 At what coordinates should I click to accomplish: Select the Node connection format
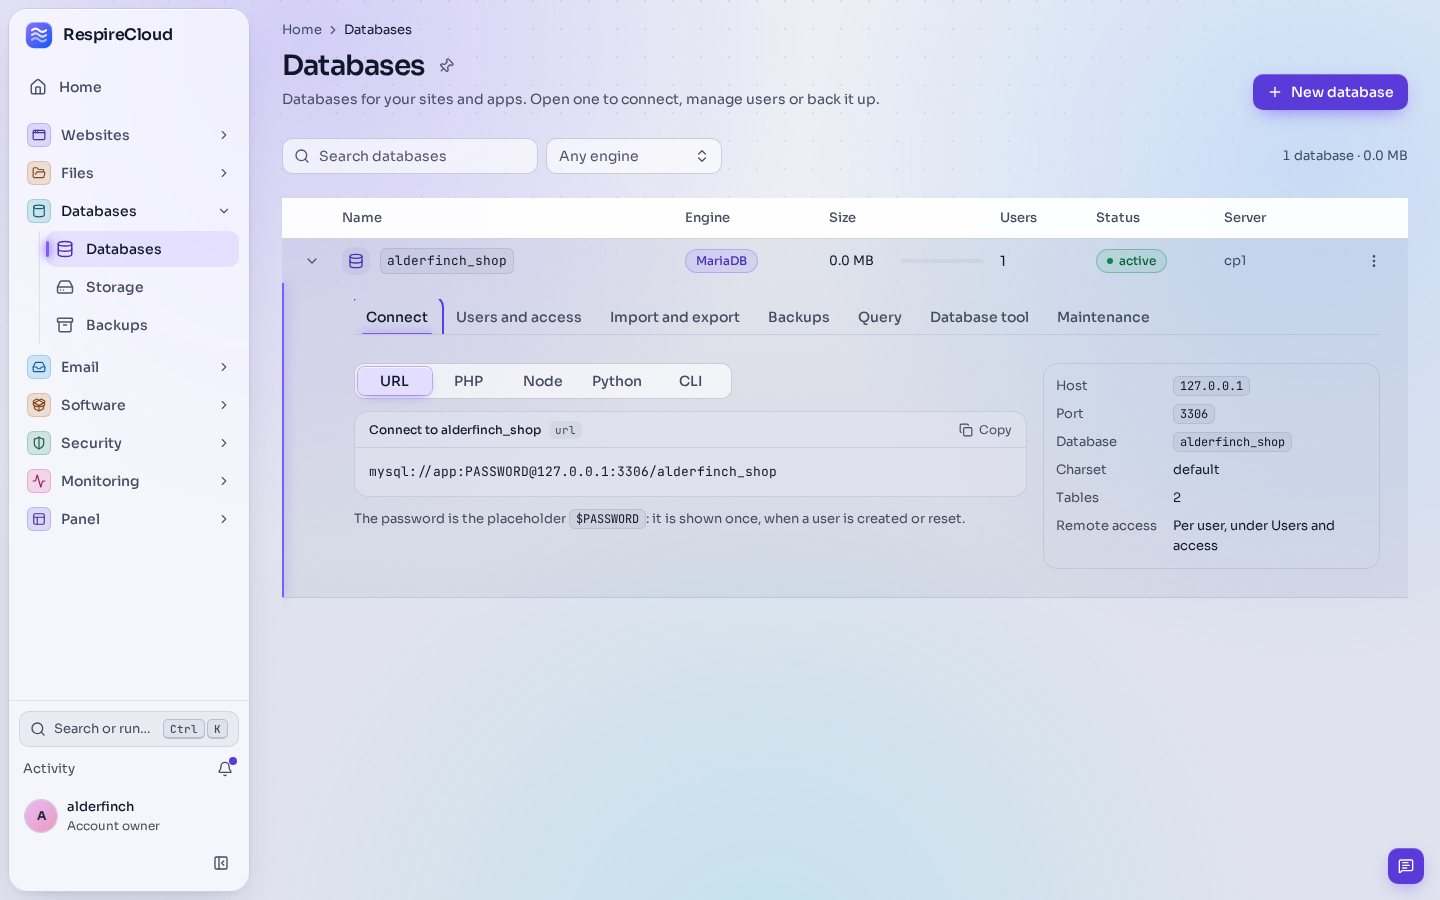point(543,381)
